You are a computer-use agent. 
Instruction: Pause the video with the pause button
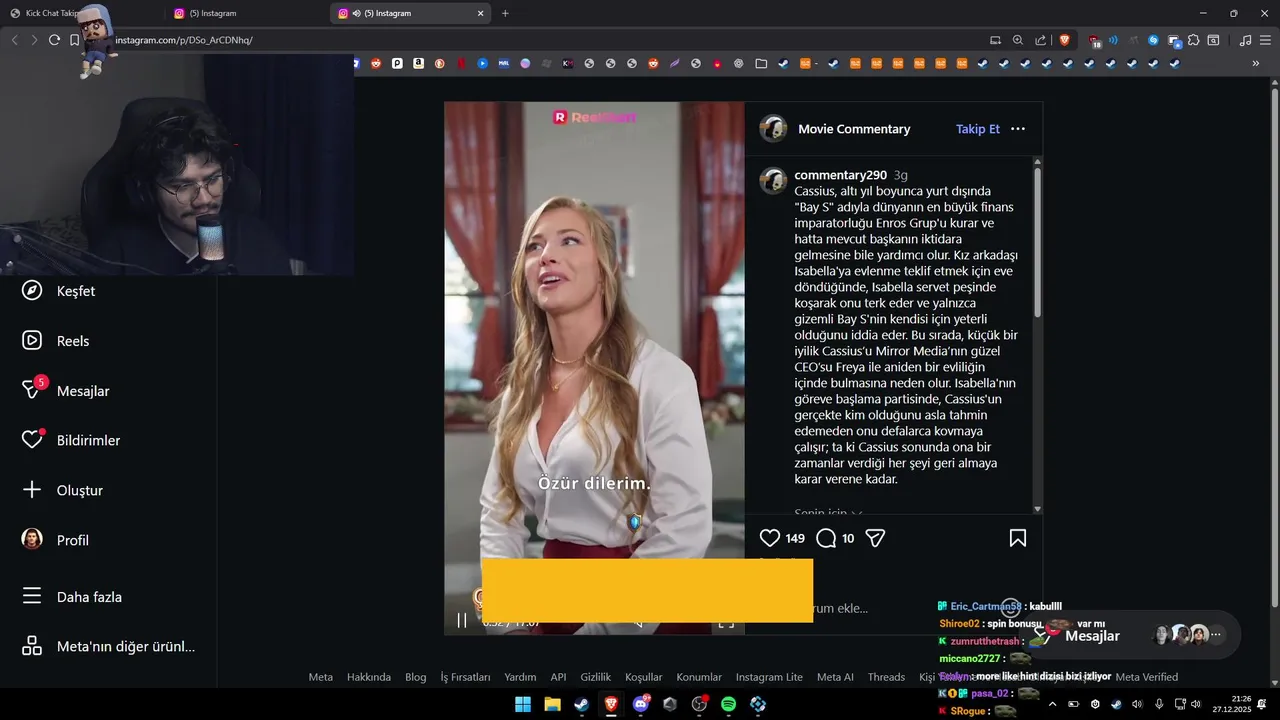click(462, 621)
